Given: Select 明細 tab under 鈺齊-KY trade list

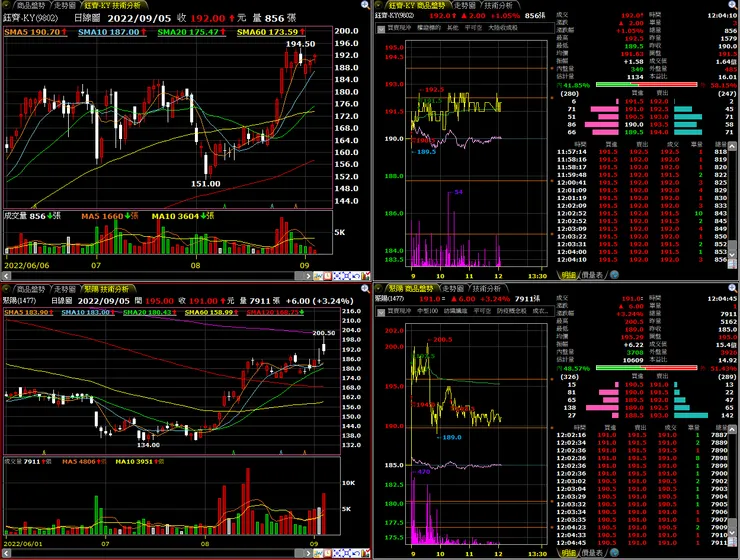Looking at the screenshot, I should point(568,275).
